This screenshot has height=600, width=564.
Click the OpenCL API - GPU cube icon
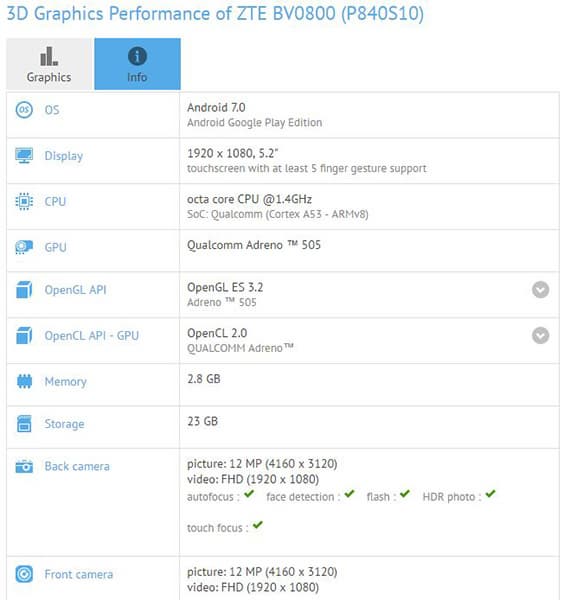24,336
